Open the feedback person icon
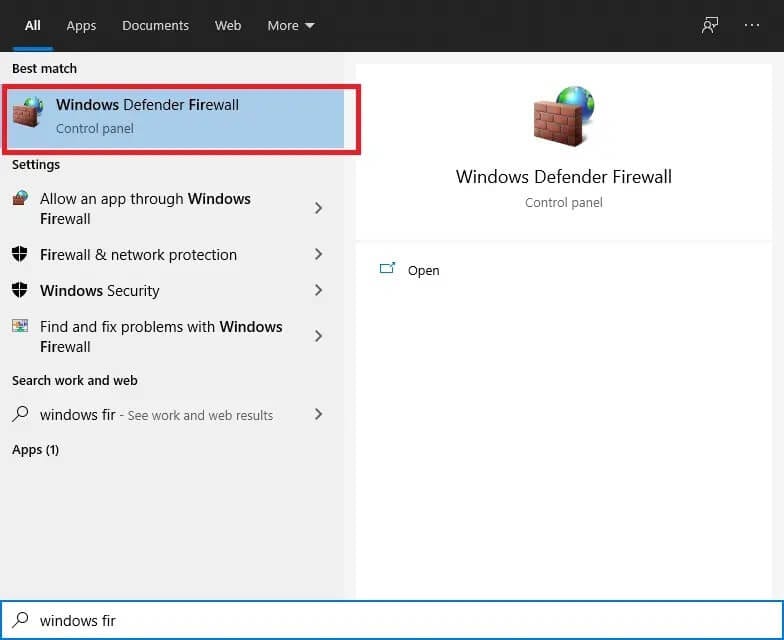This screenshot has height=640, width=784. tap(709, 25)
